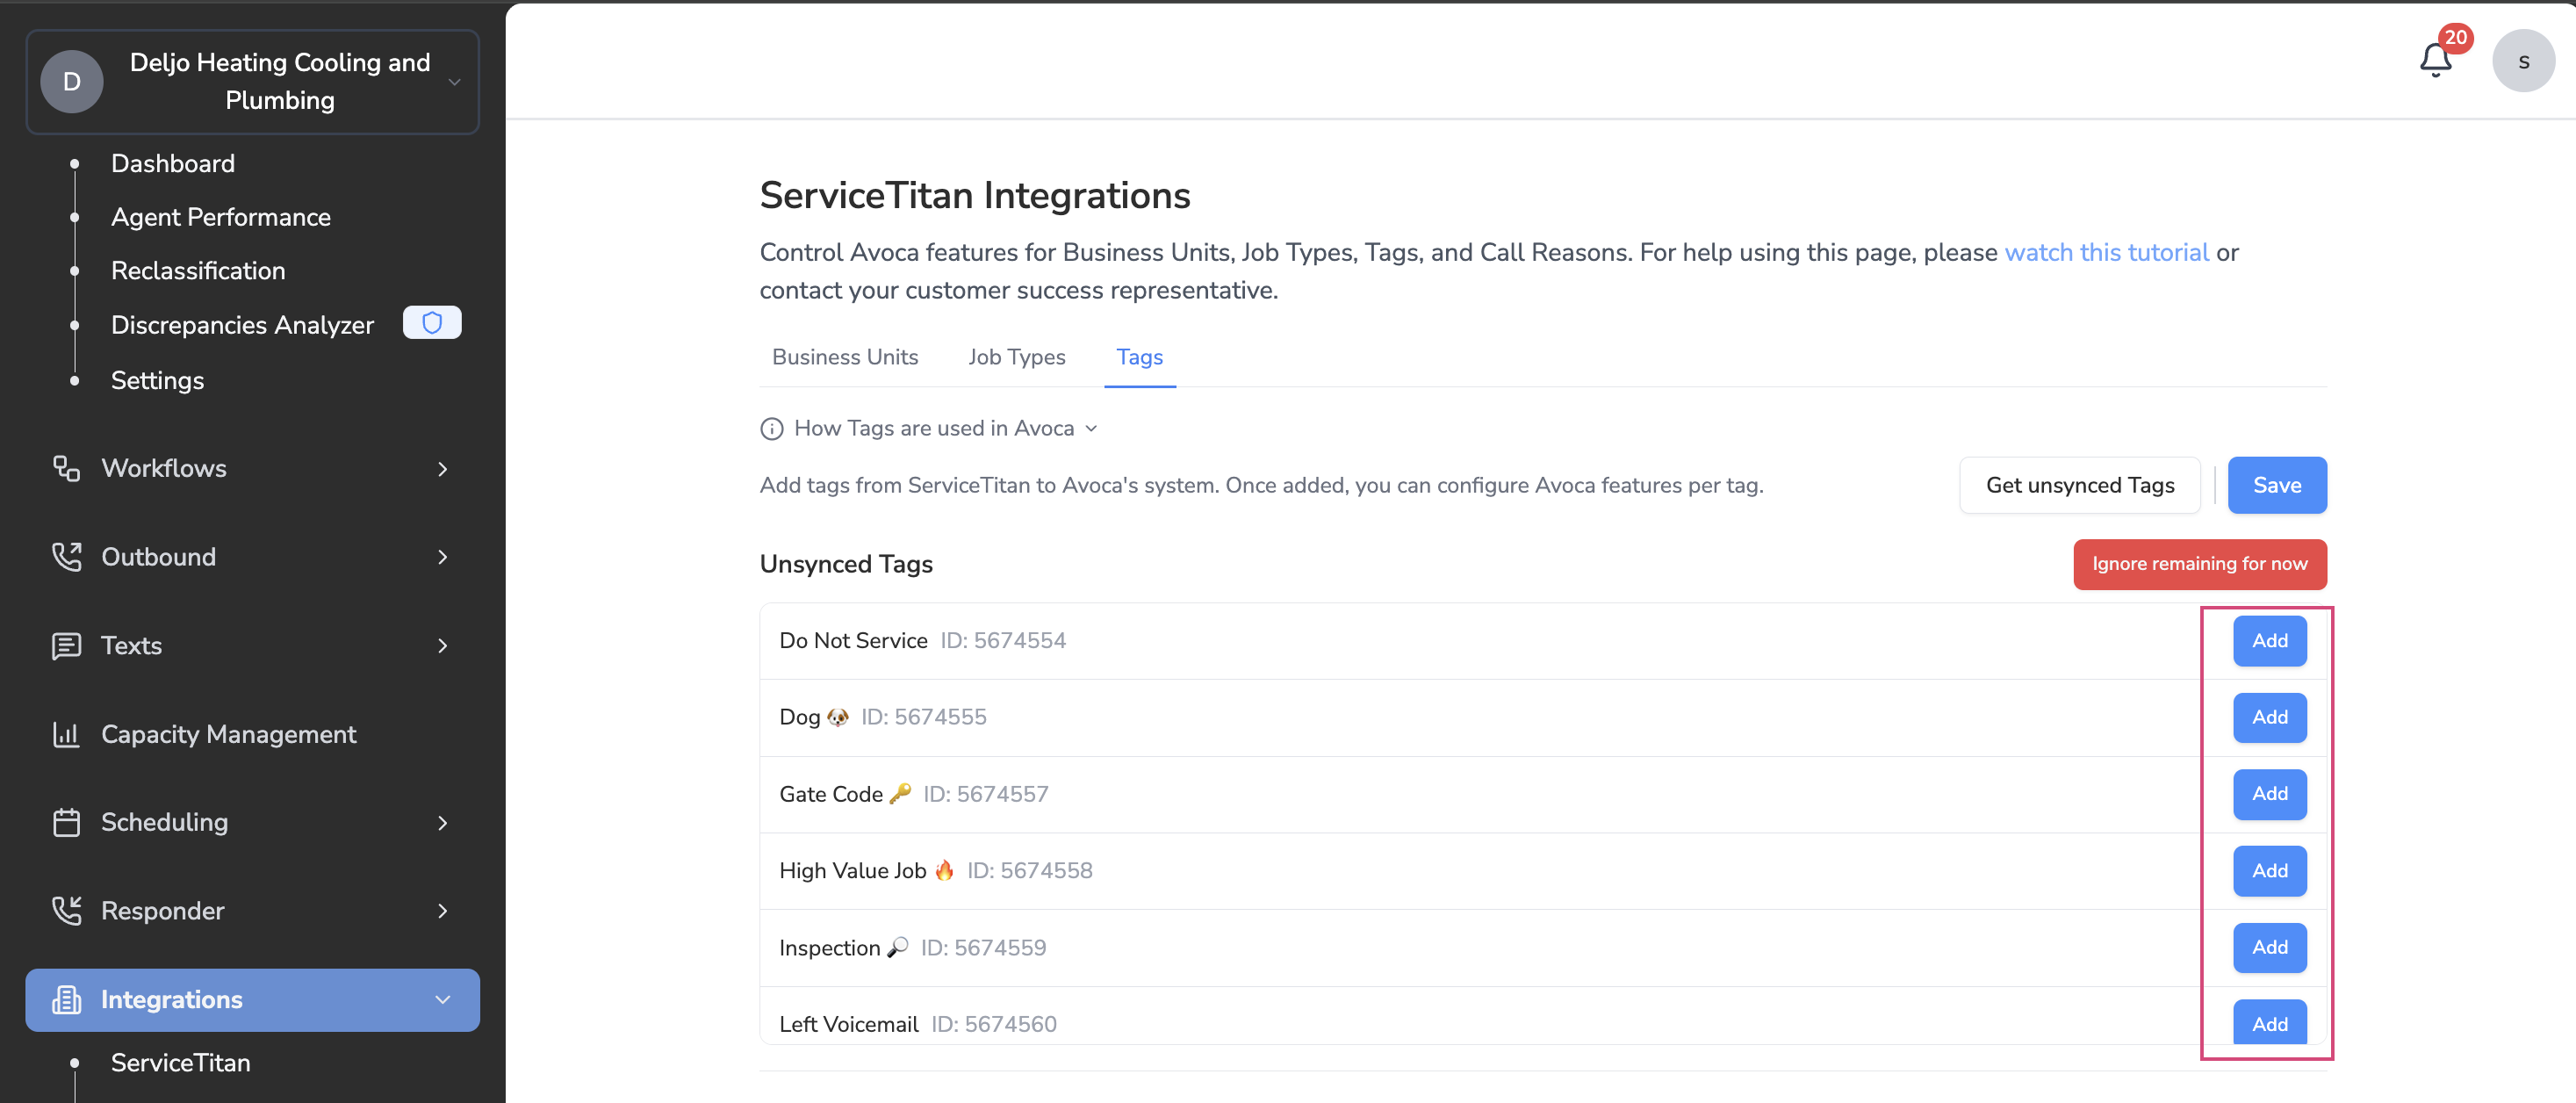Viewport: 2576px width, 1103px height.
Task: Add the Do Not Service tag
Action: tap(2269, 641)
